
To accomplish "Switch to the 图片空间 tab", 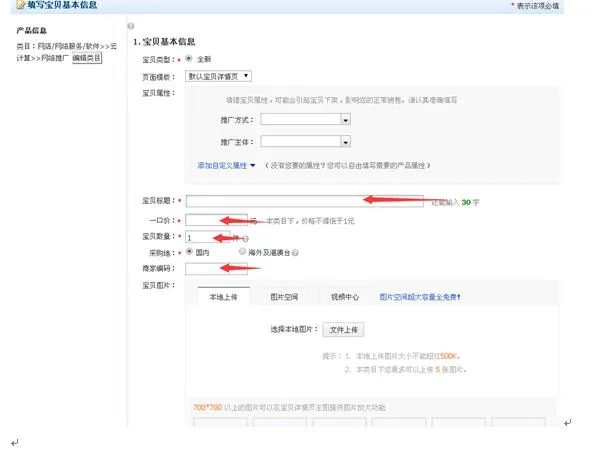I will tap(284, 297).
